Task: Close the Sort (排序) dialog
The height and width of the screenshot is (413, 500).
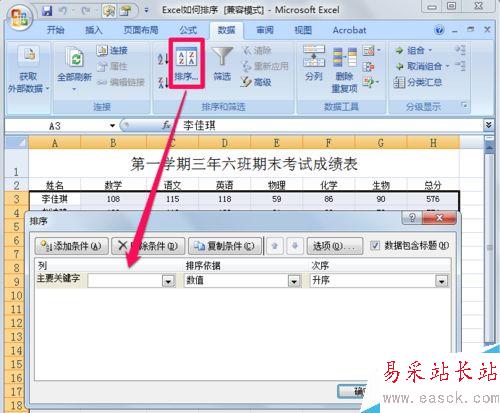Action: point(439,218)
